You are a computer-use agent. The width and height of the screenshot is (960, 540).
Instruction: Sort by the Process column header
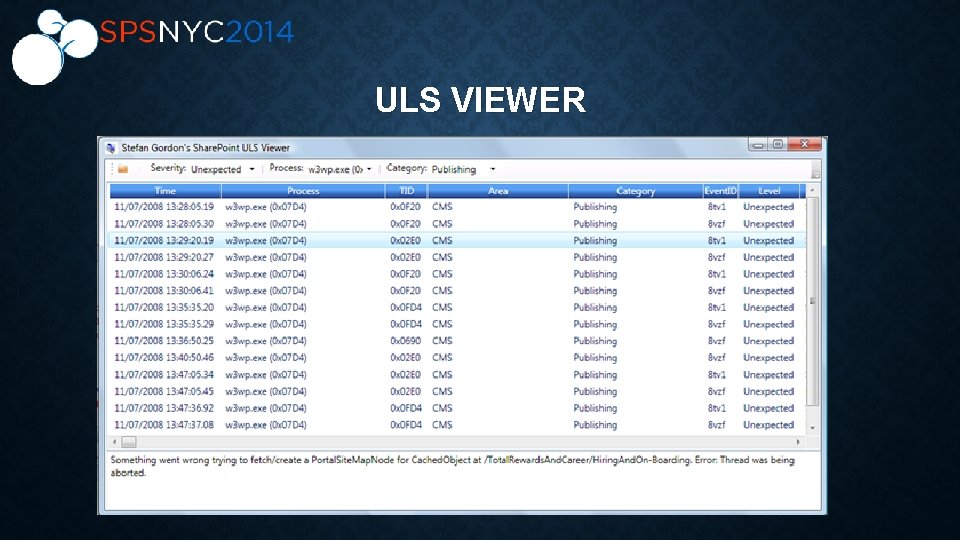point(303,190)
